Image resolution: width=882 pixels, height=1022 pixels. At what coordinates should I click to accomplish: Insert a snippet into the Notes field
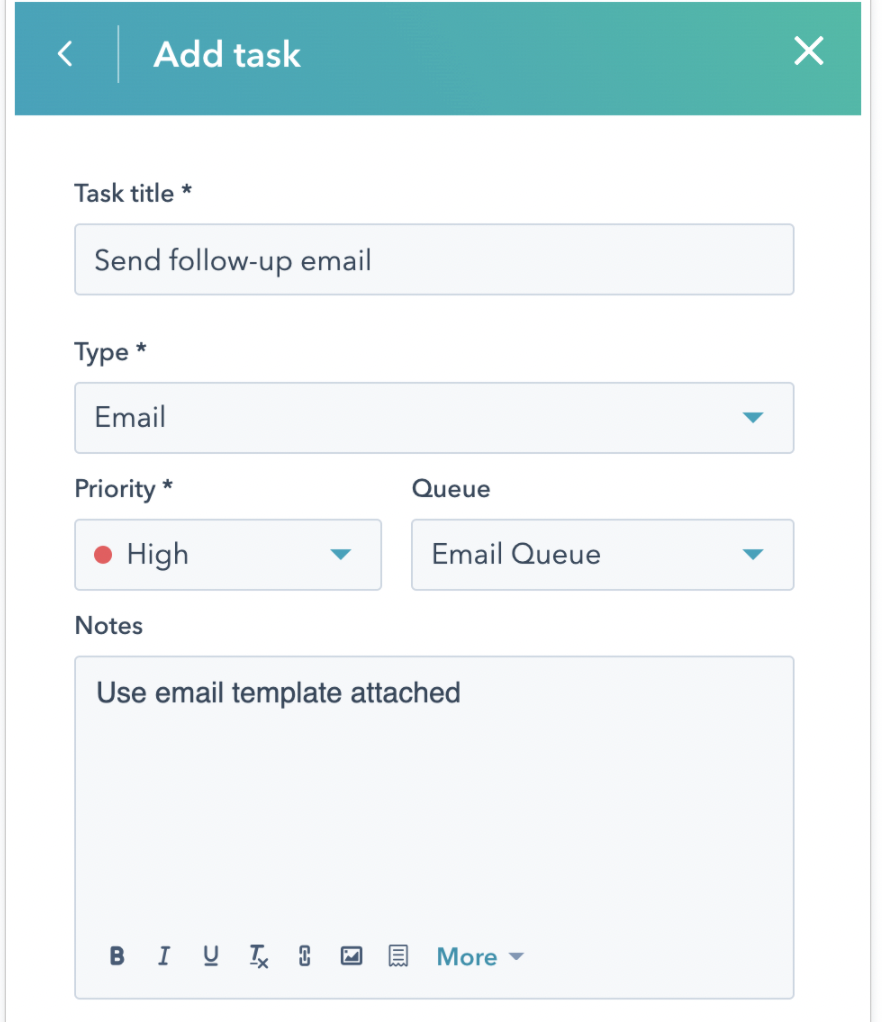pyautogui.click(x=398, y=956)
